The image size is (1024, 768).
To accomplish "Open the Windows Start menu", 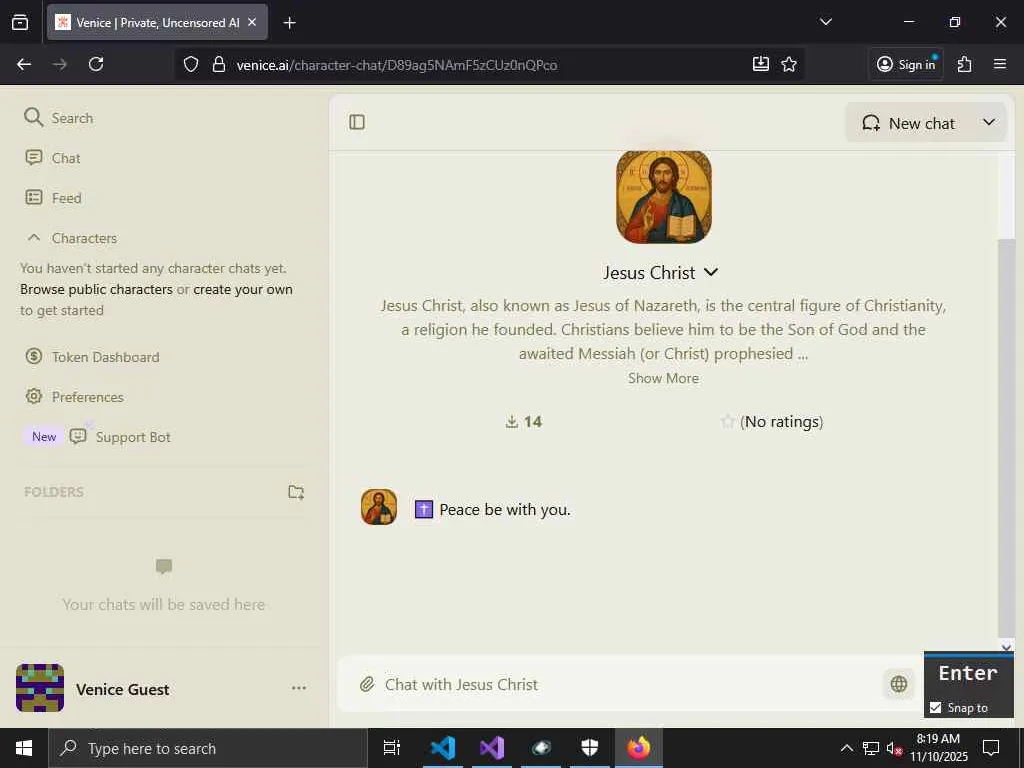I will click(x=24, y=748).
